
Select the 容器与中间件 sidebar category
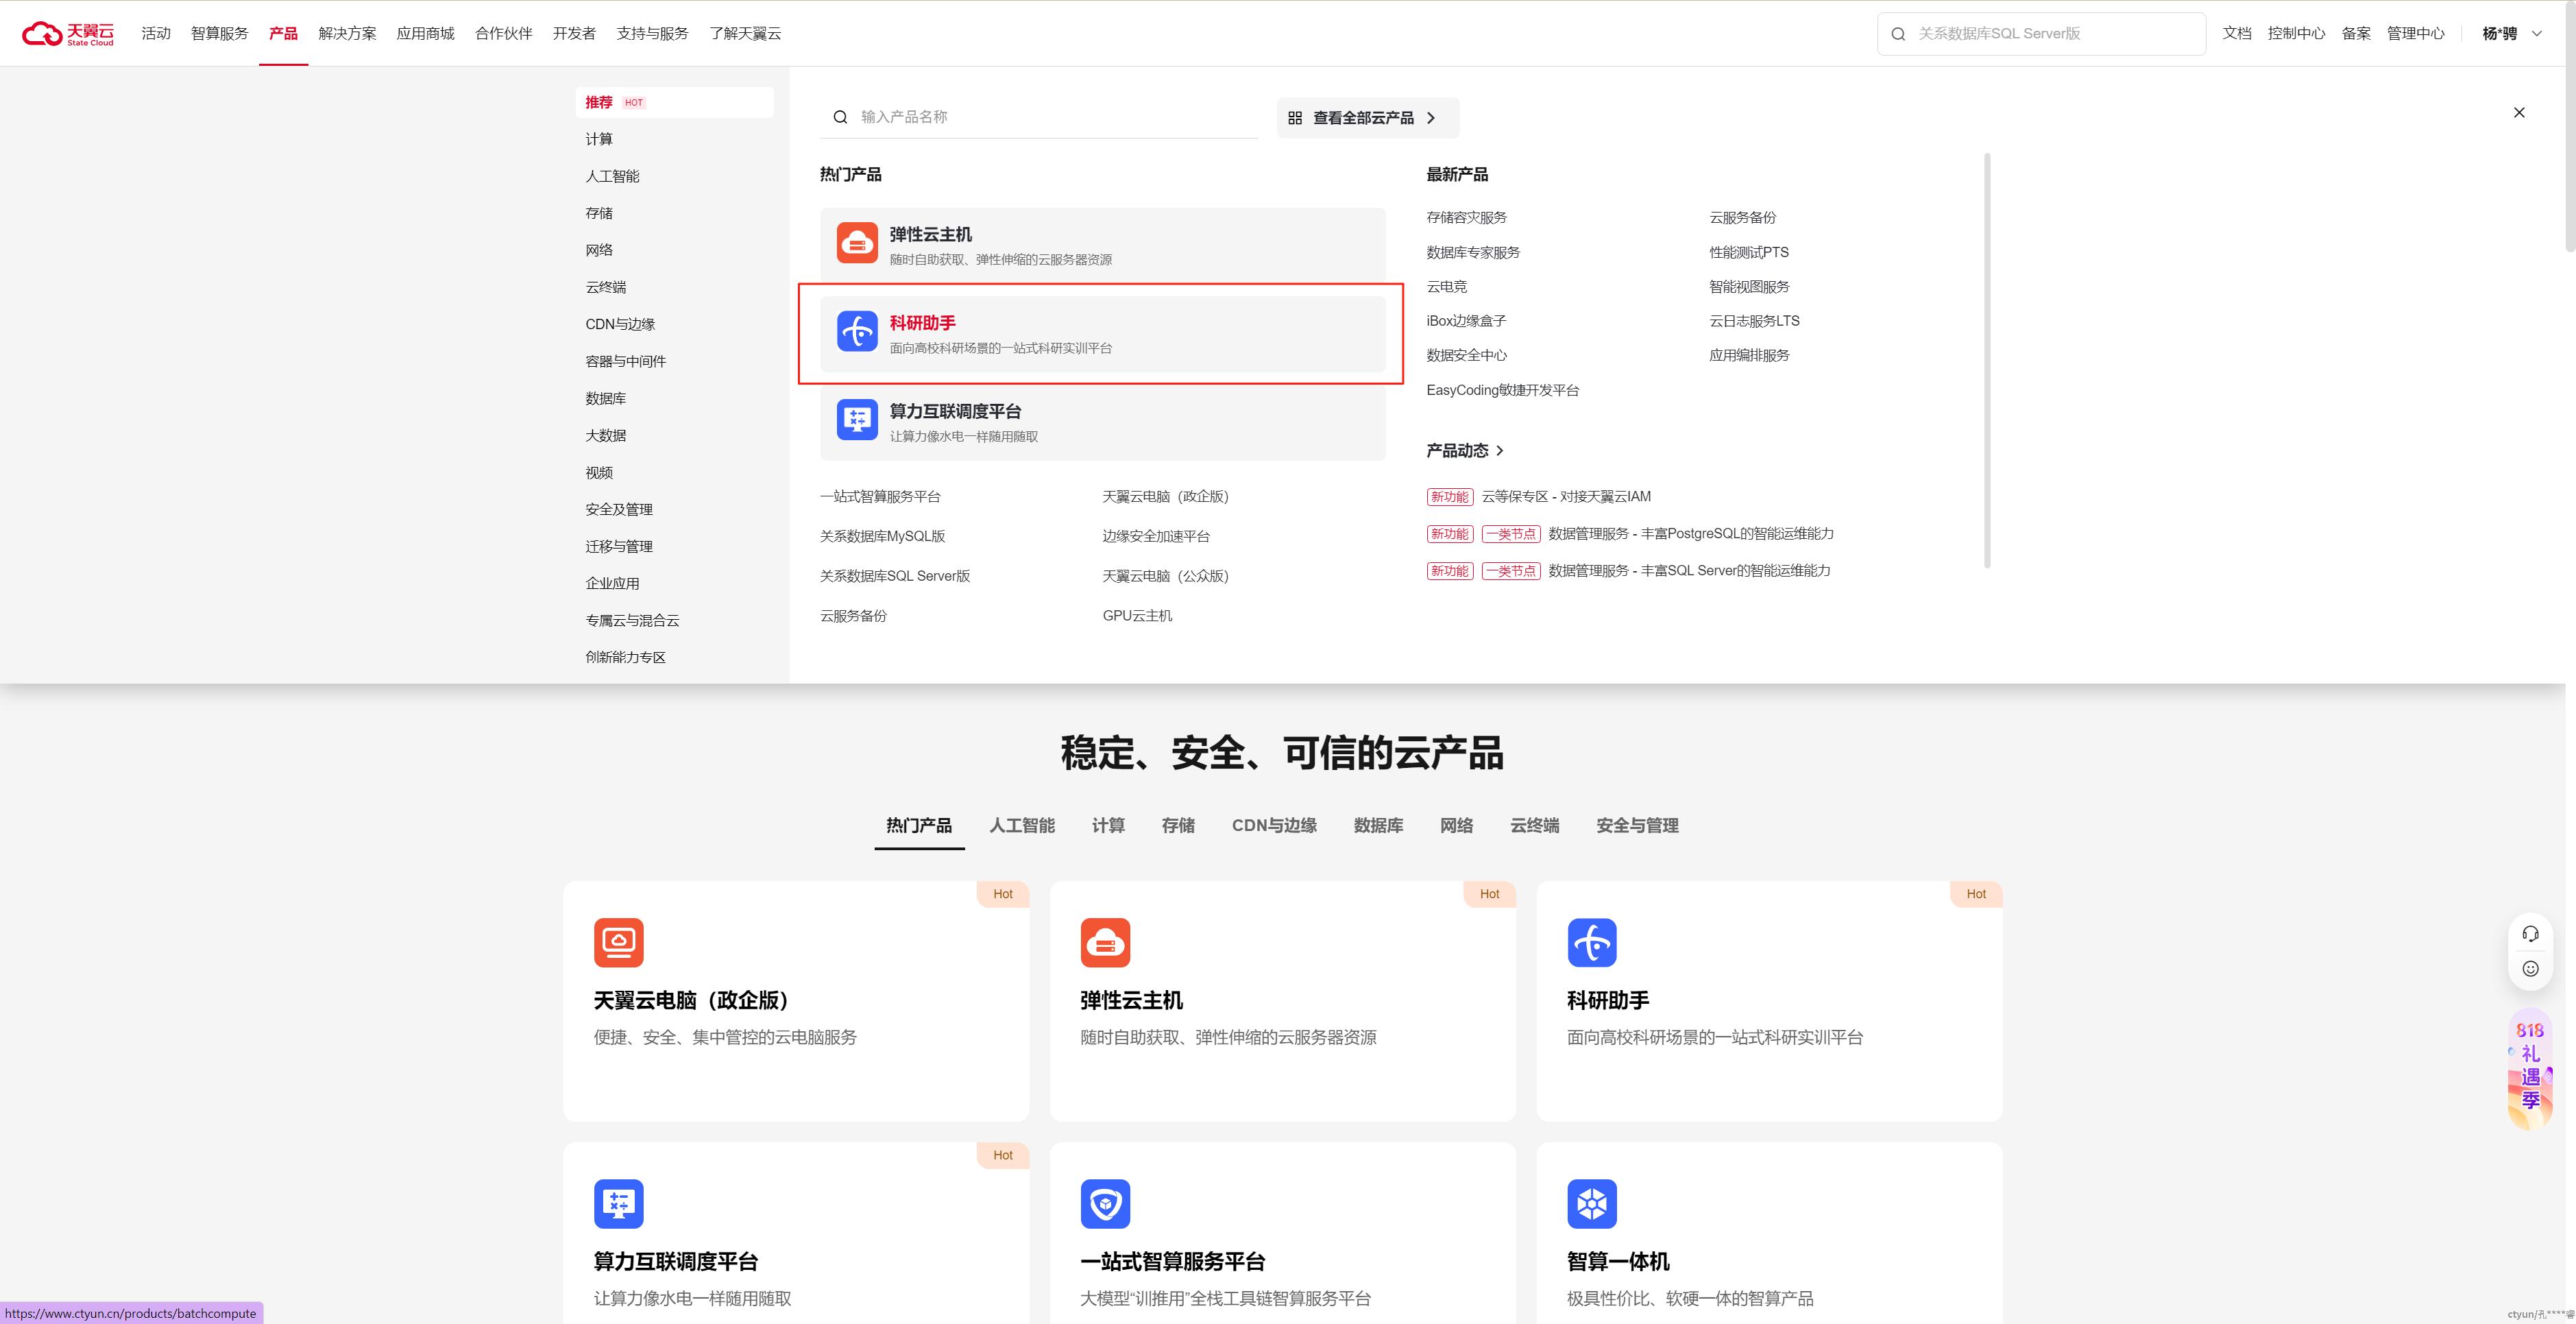tap(625, 361)
